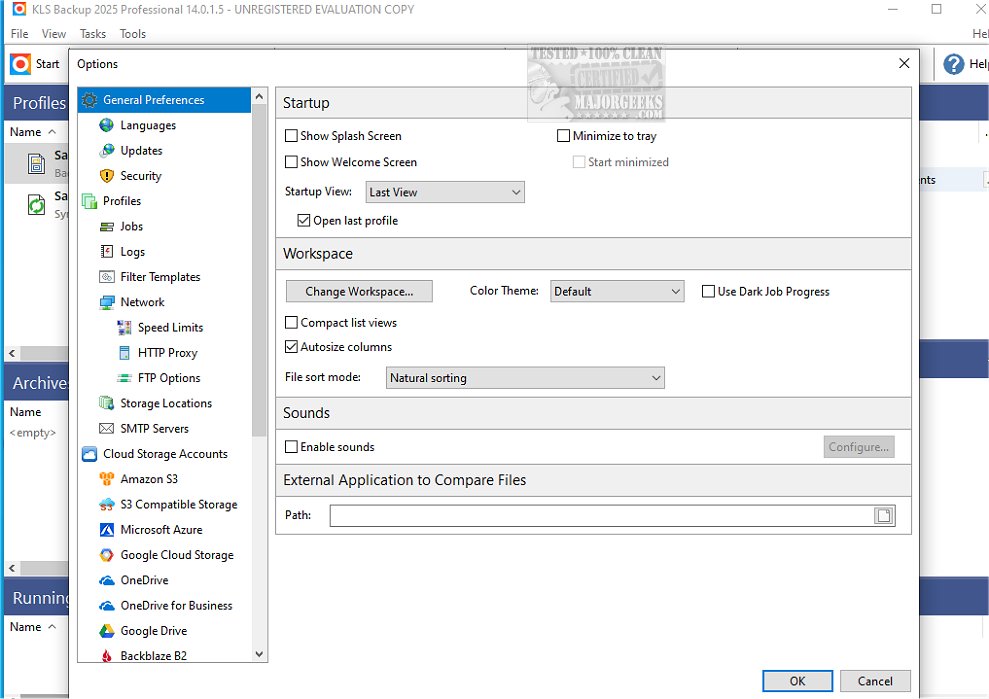Viewport: 989px width, 699px height.
Task: Click the Network monitor icon
Action: (107, 302)
